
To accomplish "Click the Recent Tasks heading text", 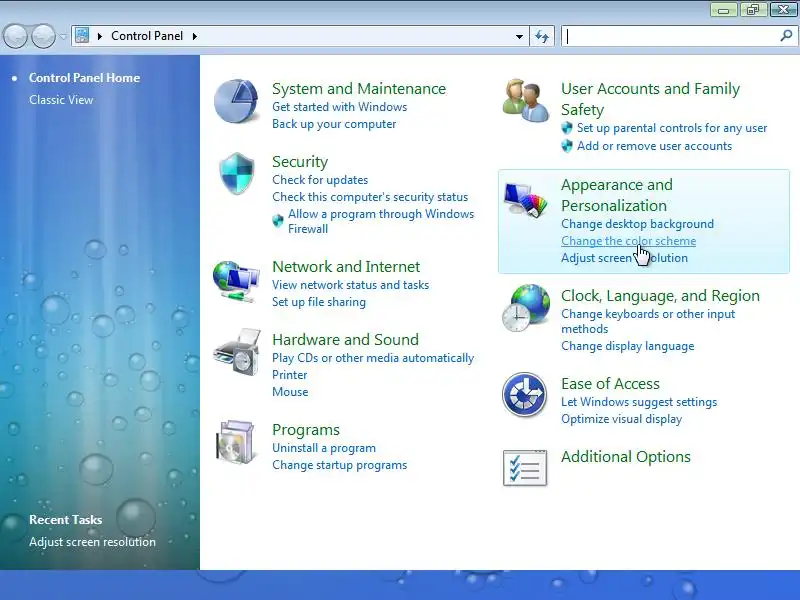I will (x=65, y=519).
